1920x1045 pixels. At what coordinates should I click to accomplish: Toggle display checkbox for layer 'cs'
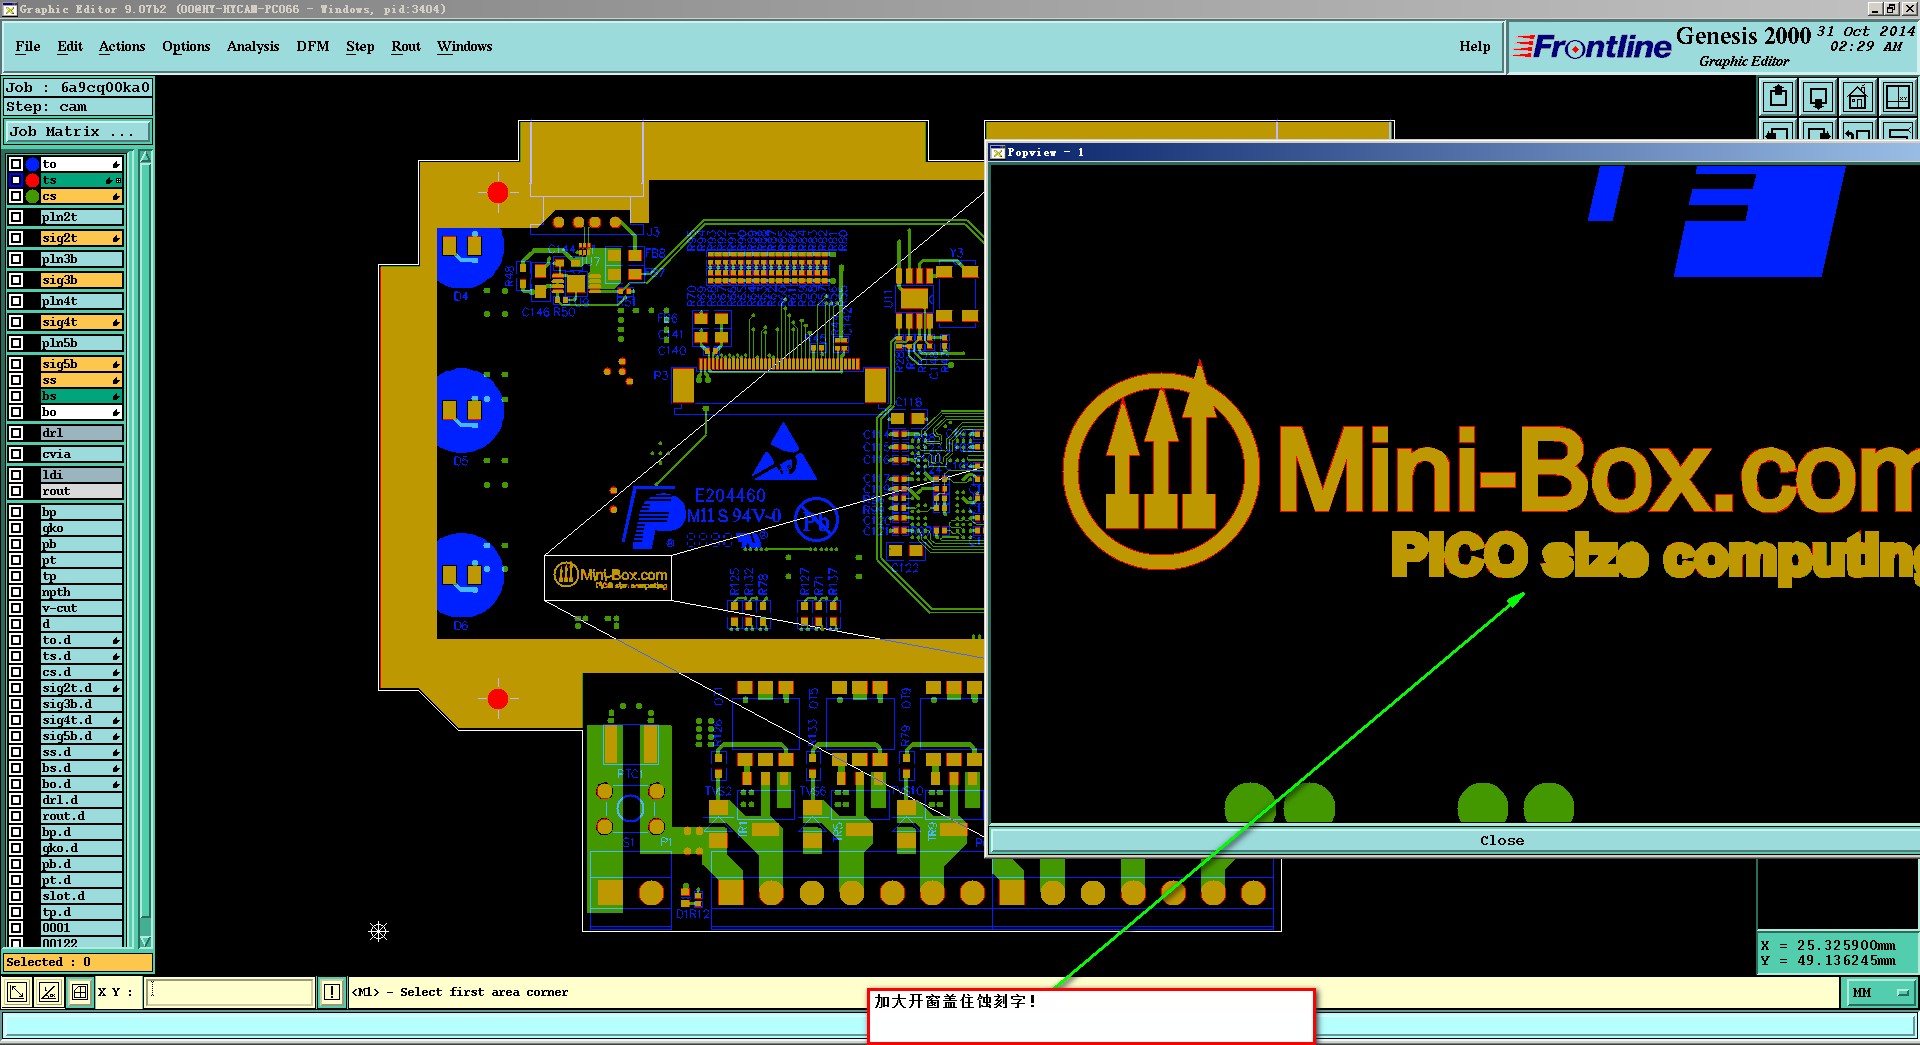point(16,196)
